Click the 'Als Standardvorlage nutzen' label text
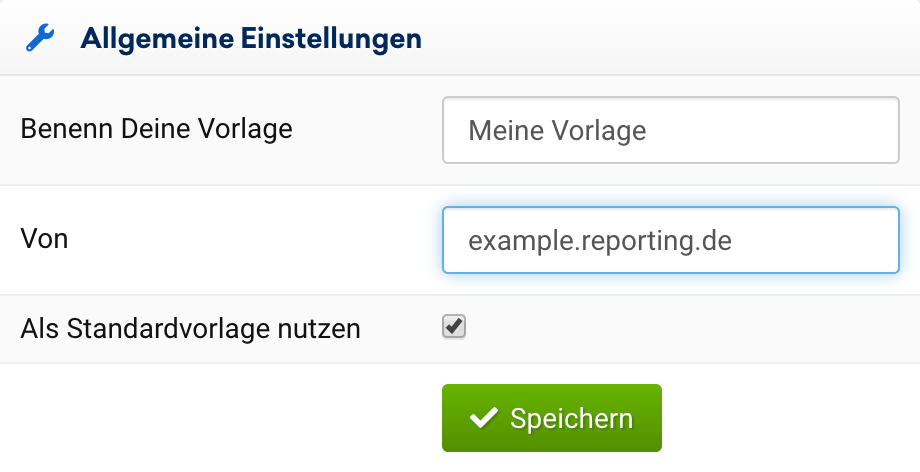Screen dimensions: 920x472 [190, 328]
